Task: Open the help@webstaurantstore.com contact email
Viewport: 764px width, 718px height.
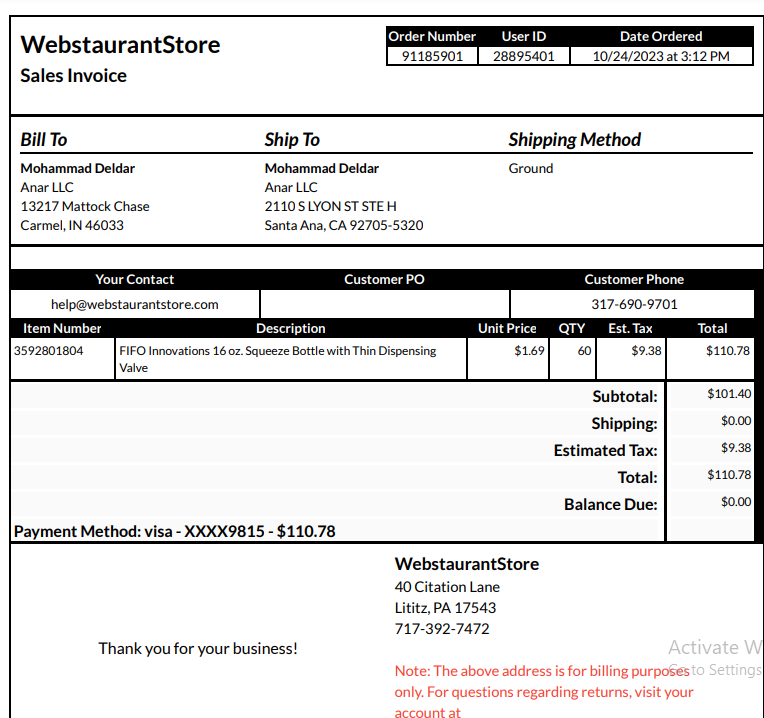Action: pyautogui.click(x=135, y=304)
